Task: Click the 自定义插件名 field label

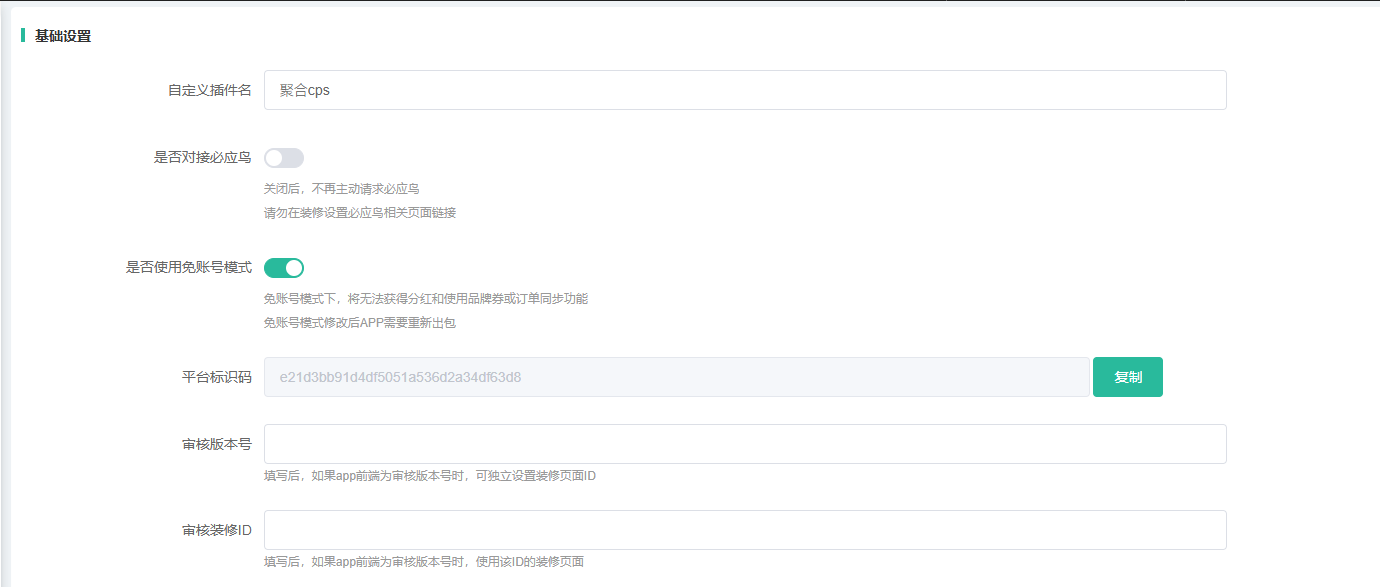Action: coord(209,90)
